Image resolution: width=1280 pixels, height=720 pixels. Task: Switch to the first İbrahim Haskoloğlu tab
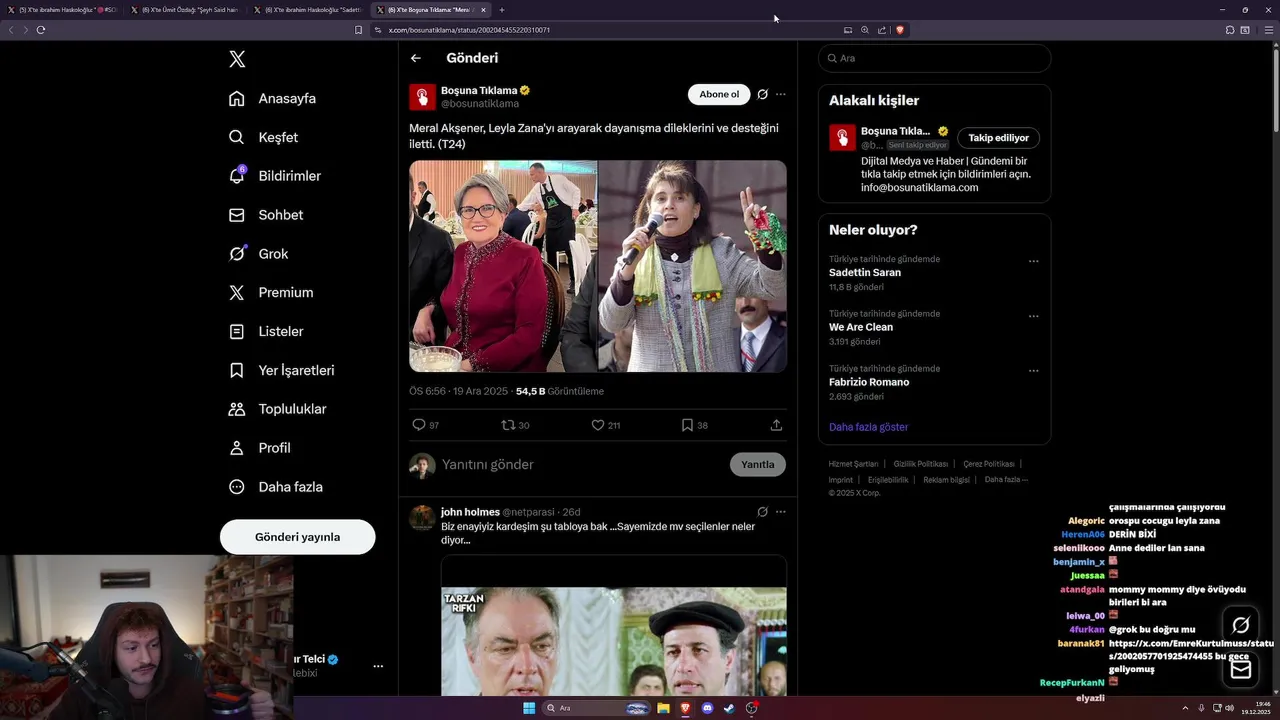pos(62,10)
